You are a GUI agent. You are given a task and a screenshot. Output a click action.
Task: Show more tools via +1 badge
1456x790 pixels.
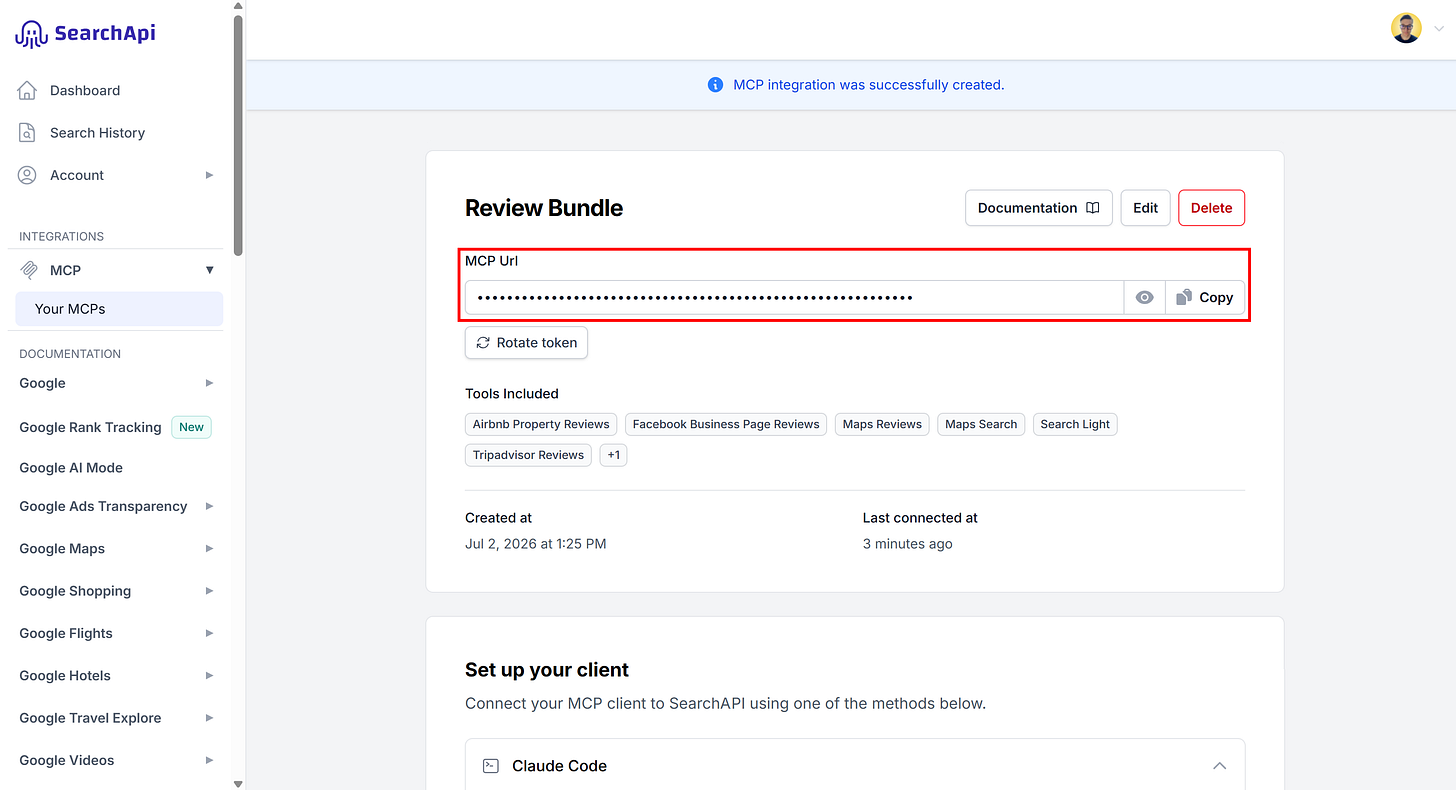[x=613, y=455]
